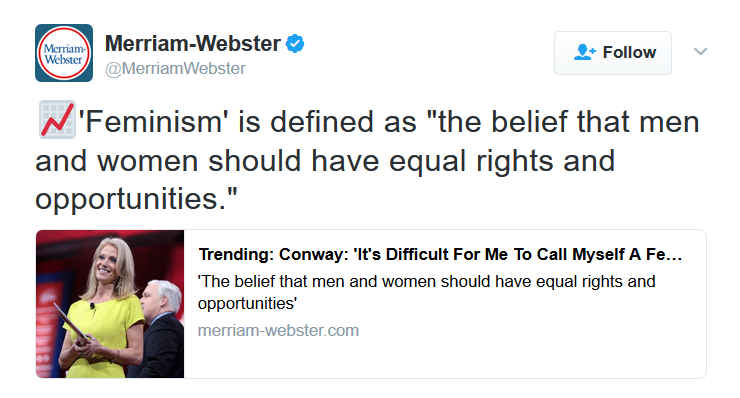Click the person-plus icon in Follow button
Screen dimensions: 740x398
coord(585,52)
